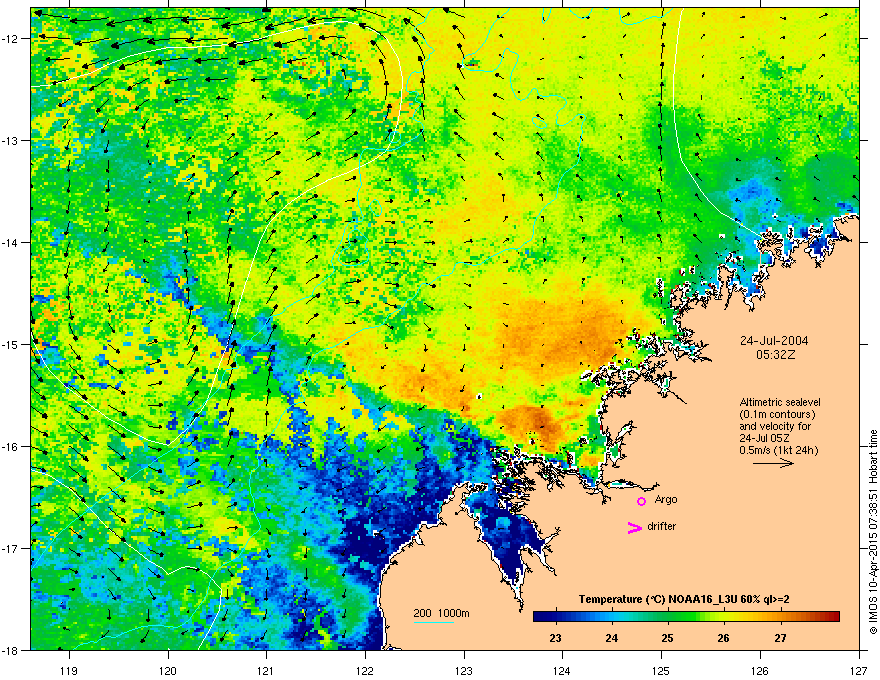Viewport: 880px width, 680px height.
Task: Click longitude axis label '126'
Action: coord(760,670)
